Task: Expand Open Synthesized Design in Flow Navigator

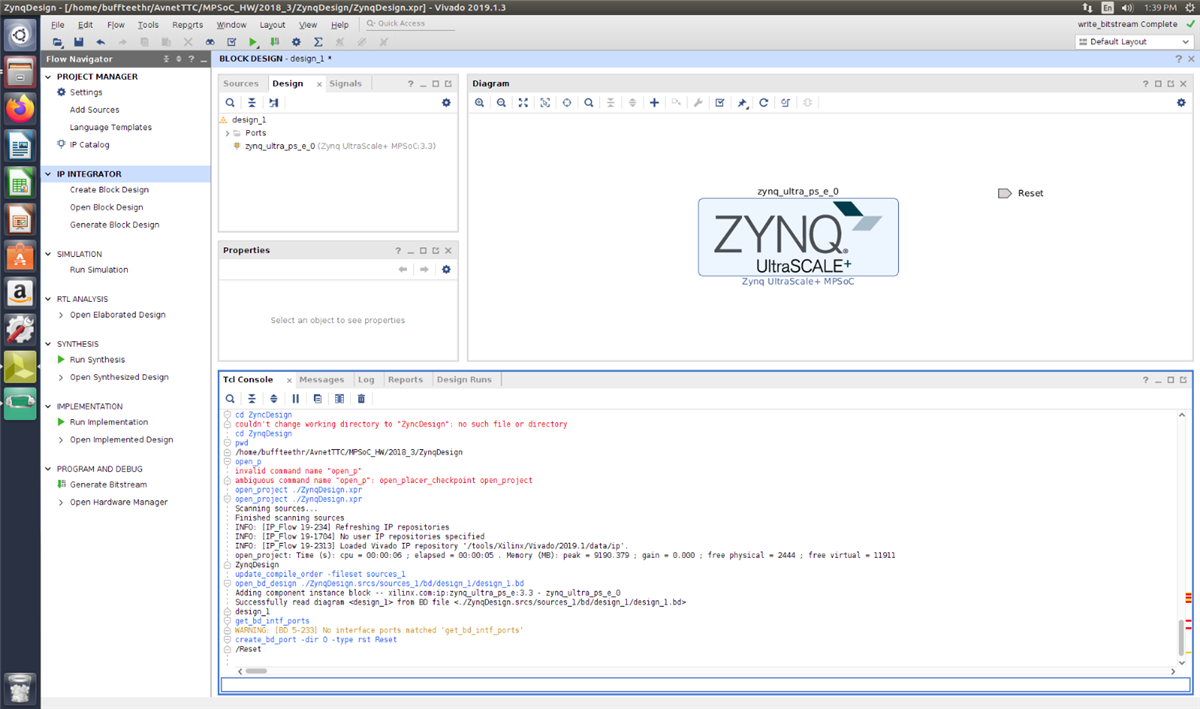Action: [60, 377]
